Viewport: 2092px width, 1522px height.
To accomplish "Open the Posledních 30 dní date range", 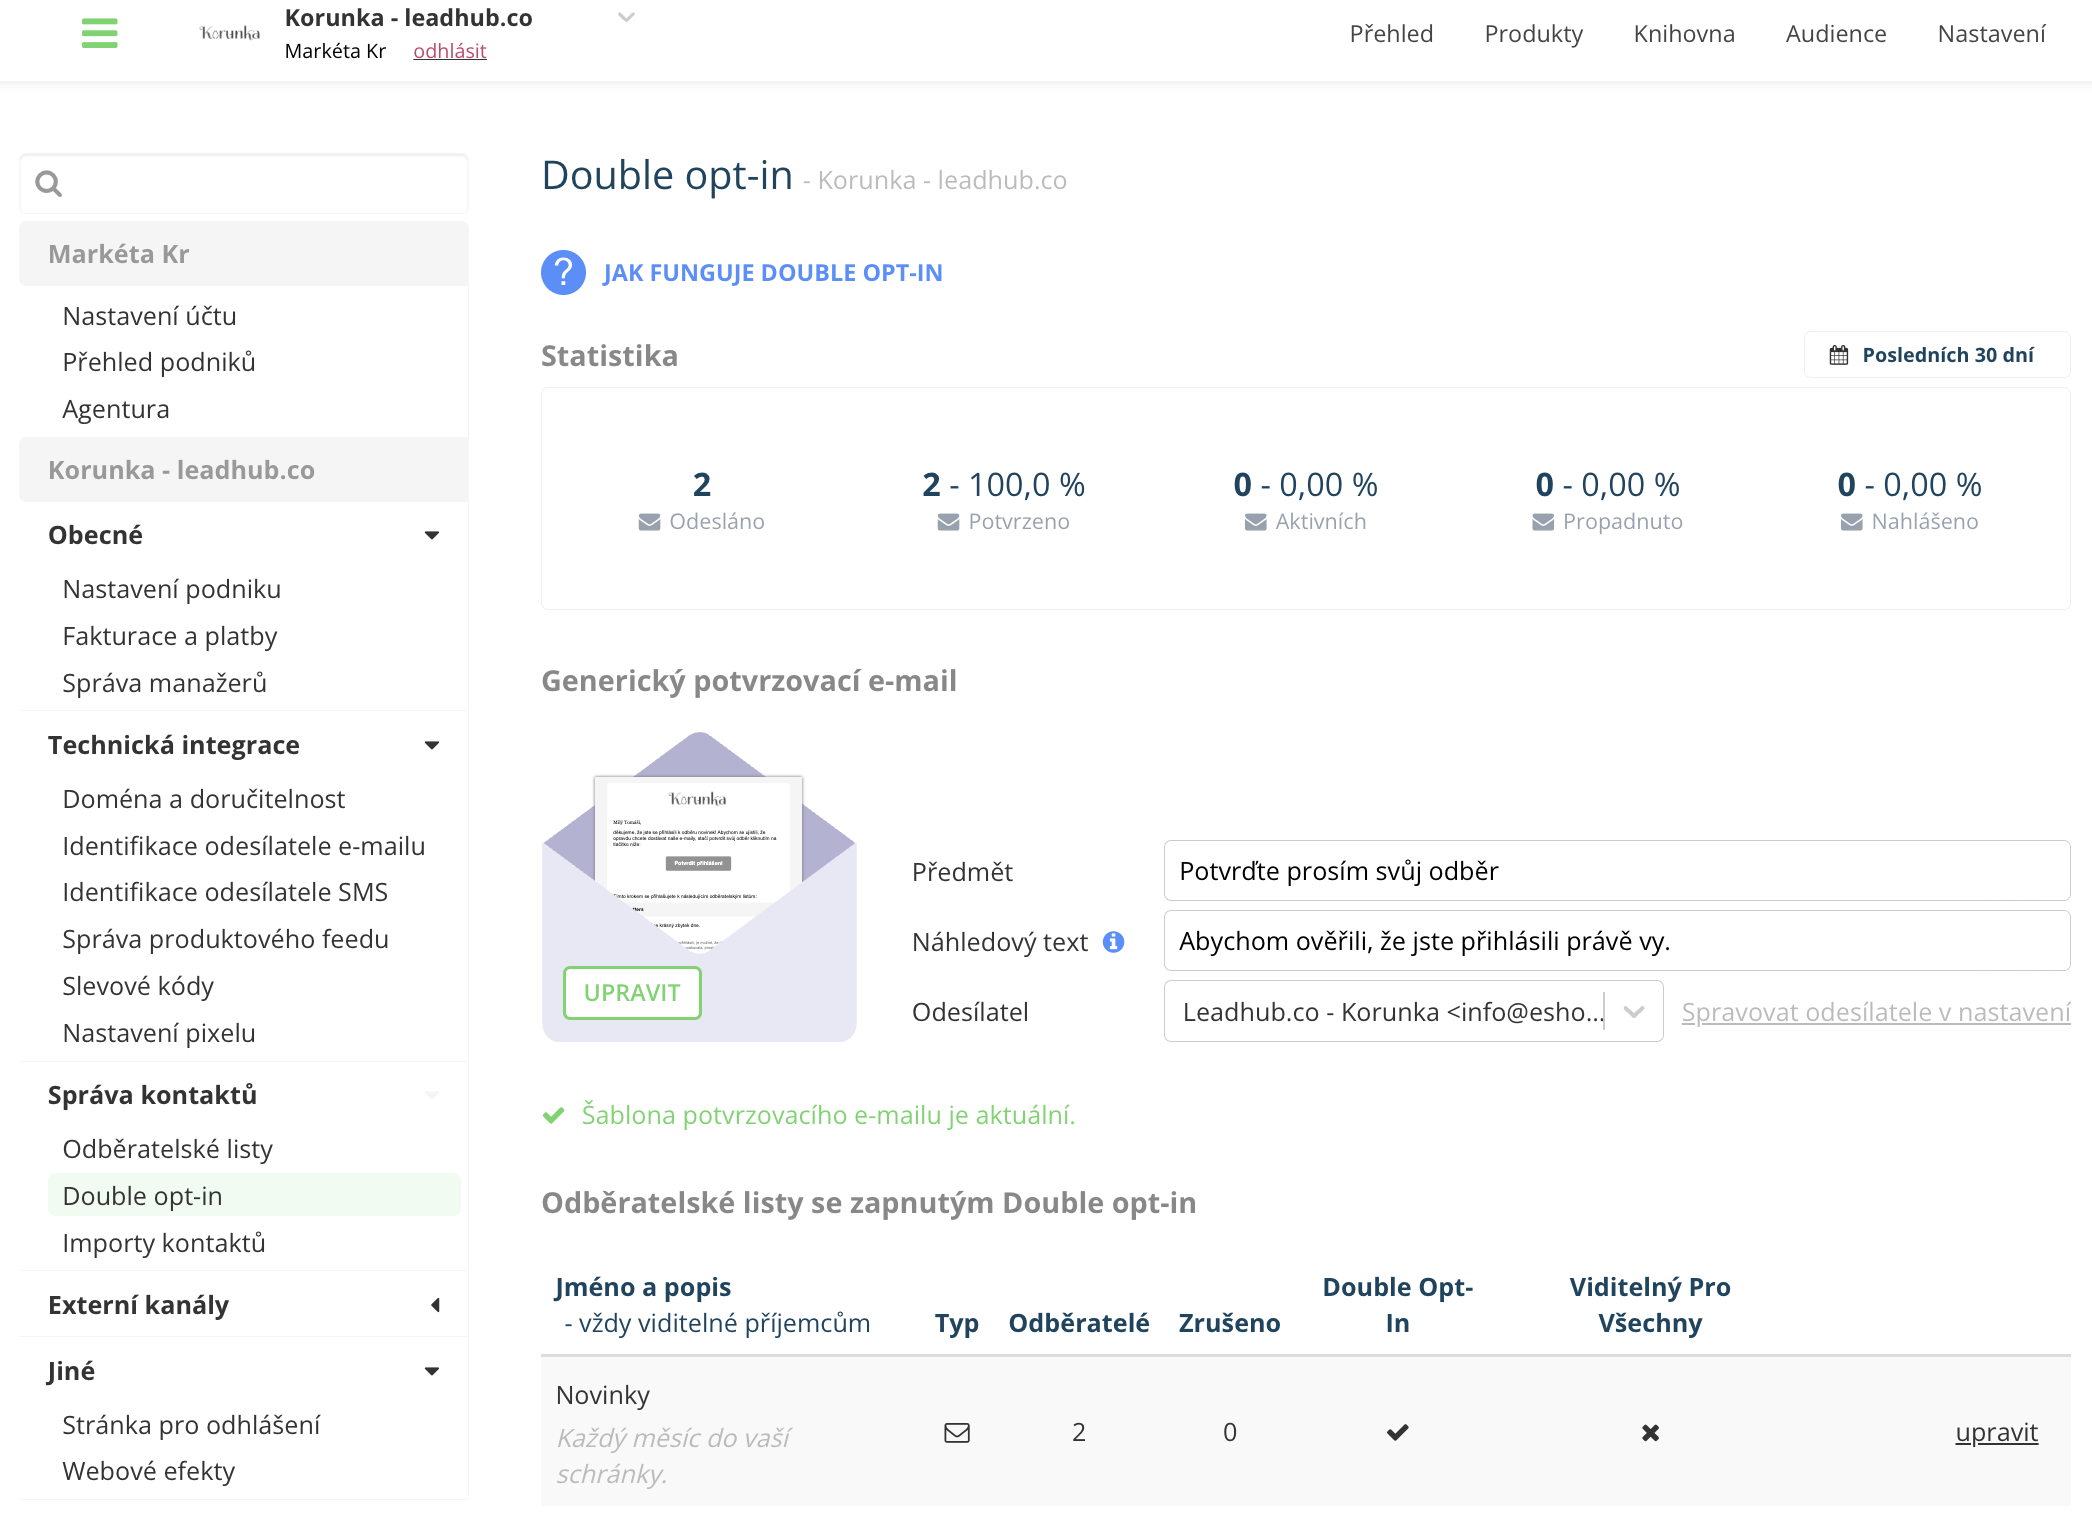I will (1936, 355).
